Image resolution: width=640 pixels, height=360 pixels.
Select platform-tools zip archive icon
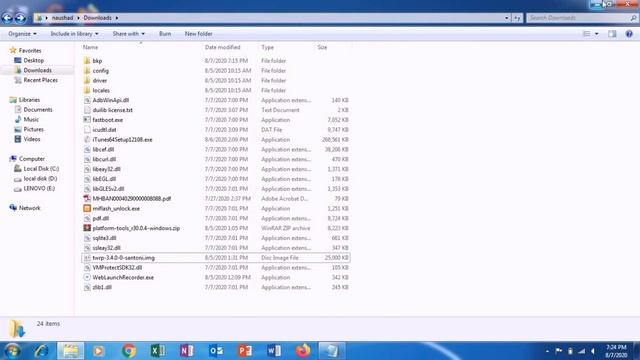click(x=87, y=228)
